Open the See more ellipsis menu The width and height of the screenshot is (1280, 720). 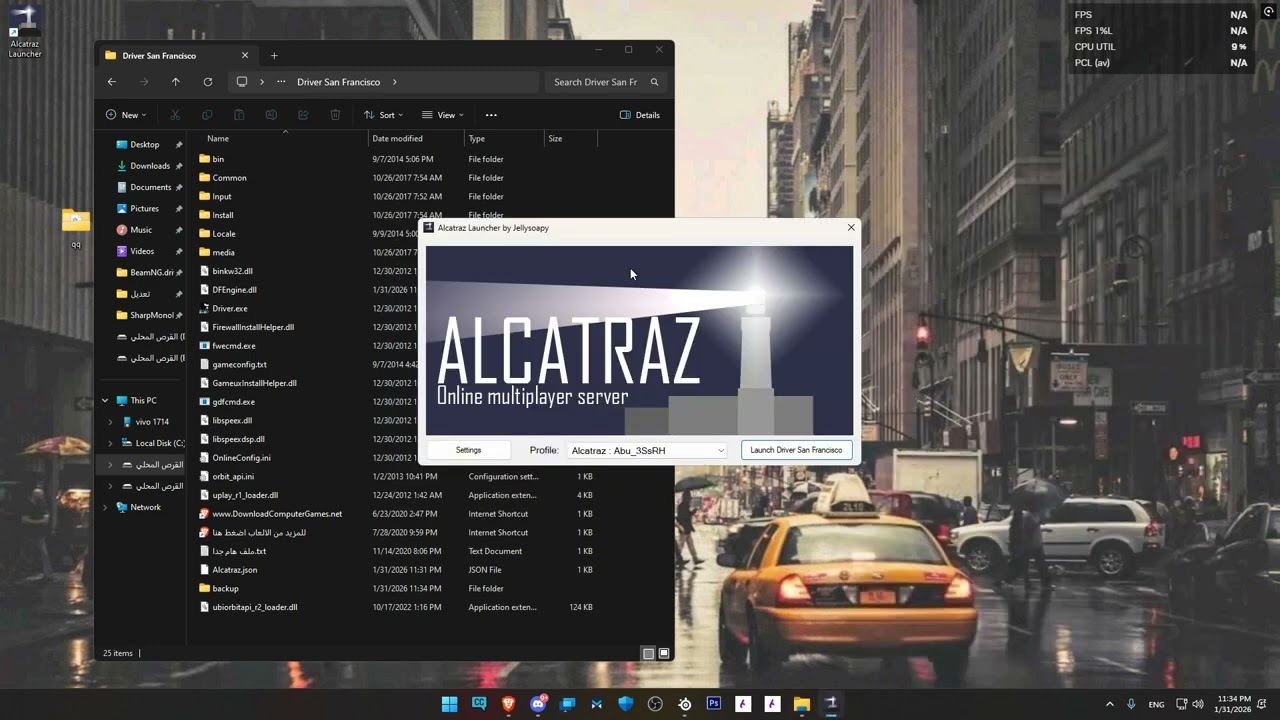click(491, 115)
